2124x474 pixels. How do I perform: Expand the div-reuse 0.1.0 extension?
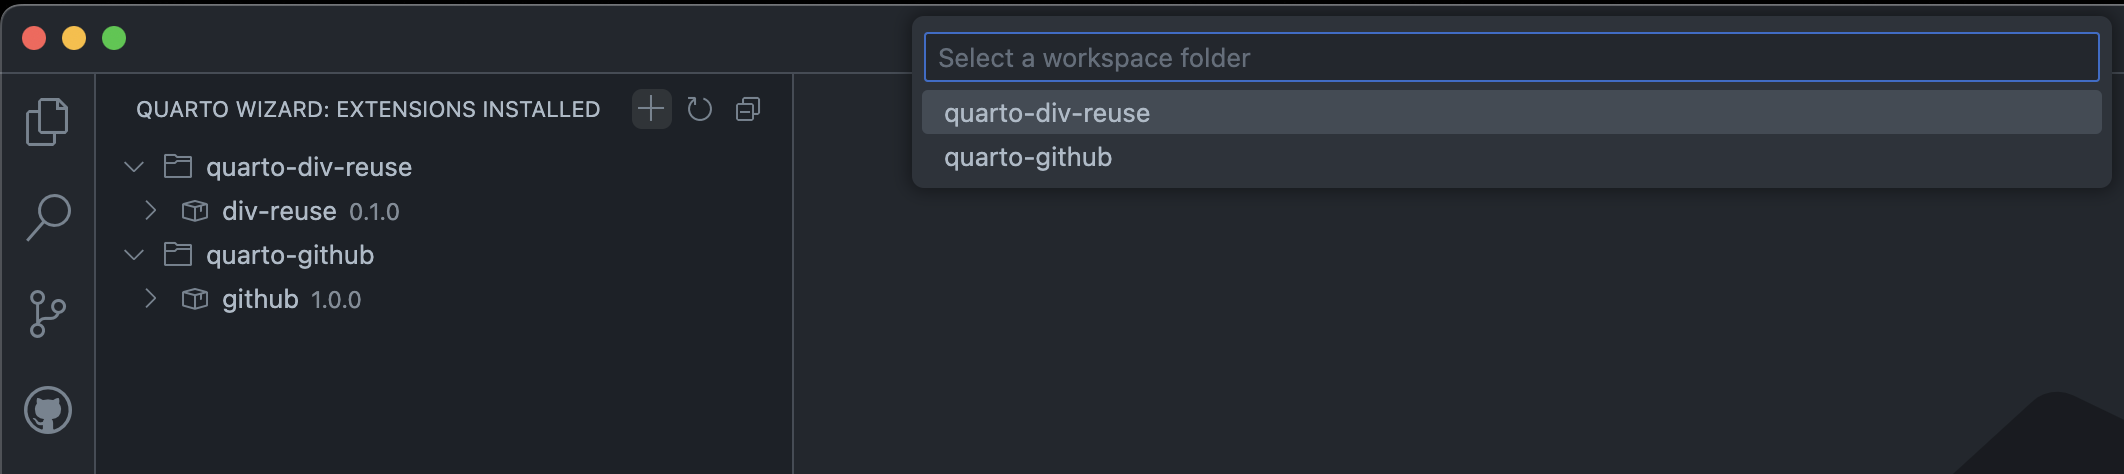[x=150, y=211]
